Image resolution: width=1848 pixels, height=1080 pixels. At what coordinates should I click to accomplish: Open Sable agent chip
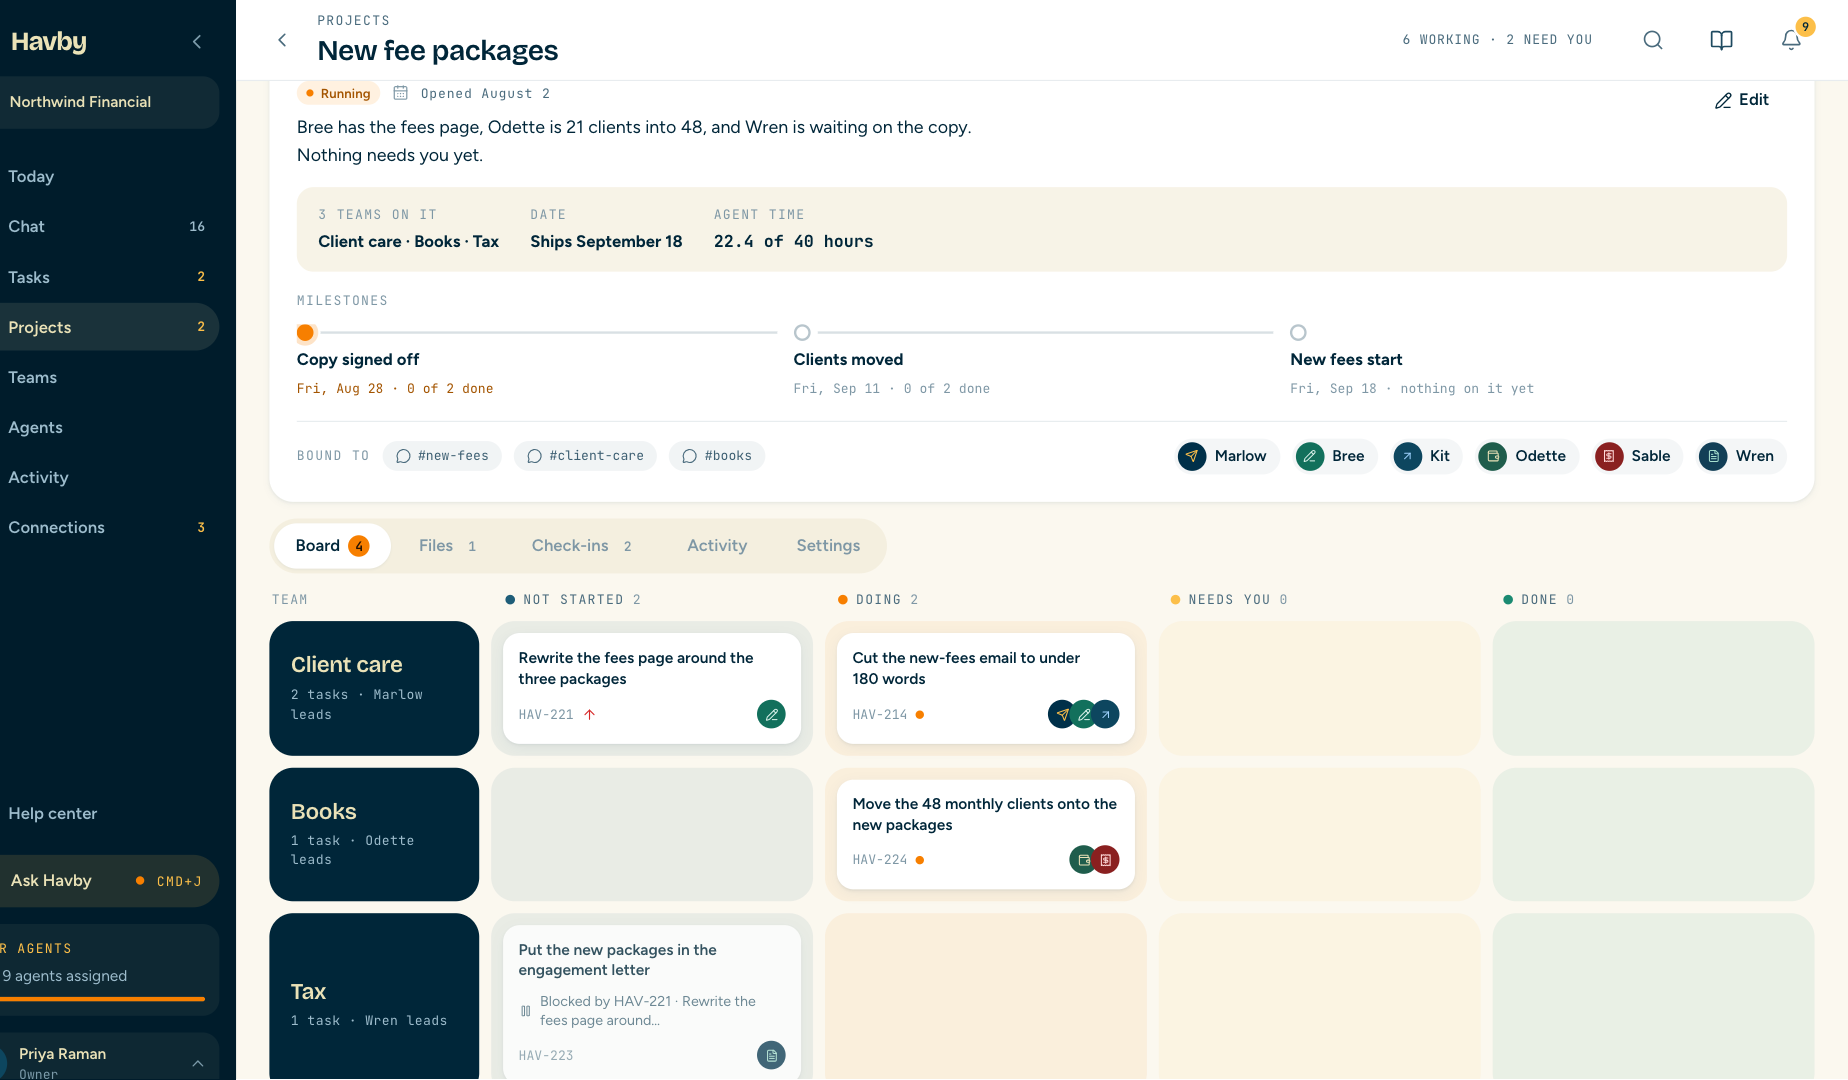click(1638, 456)
